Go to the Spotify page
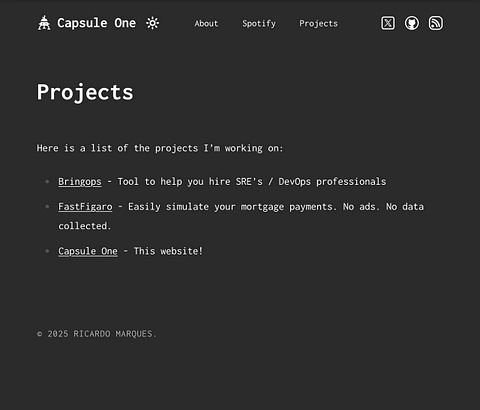Viewport: 480px width, 410px height. [259, 24]
